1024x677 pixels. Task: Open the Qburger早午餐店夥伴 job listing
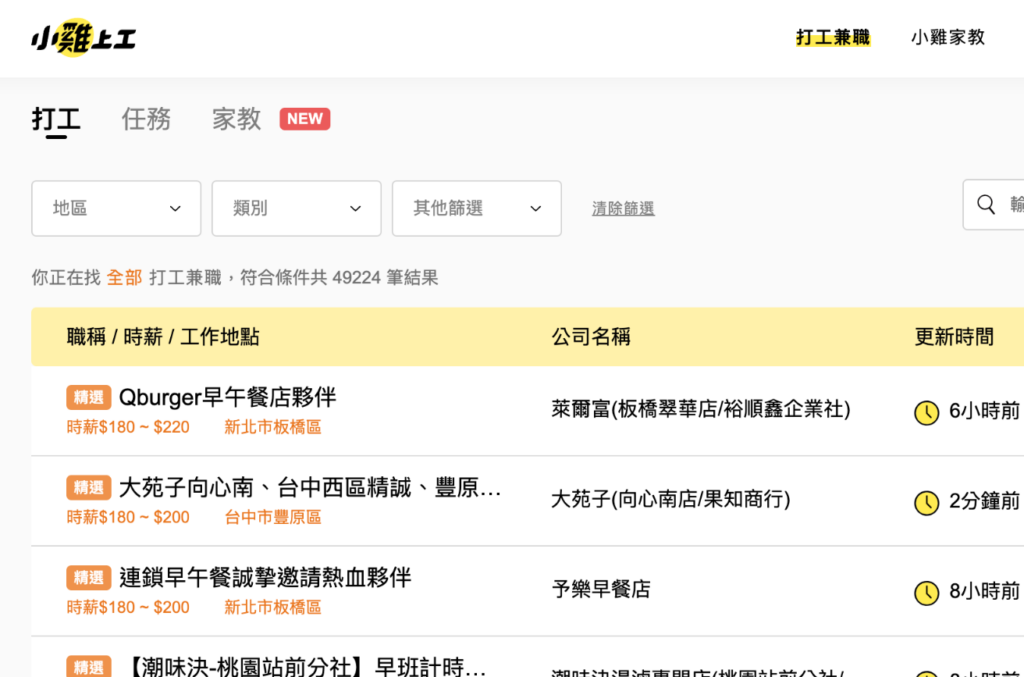[227, 397]
